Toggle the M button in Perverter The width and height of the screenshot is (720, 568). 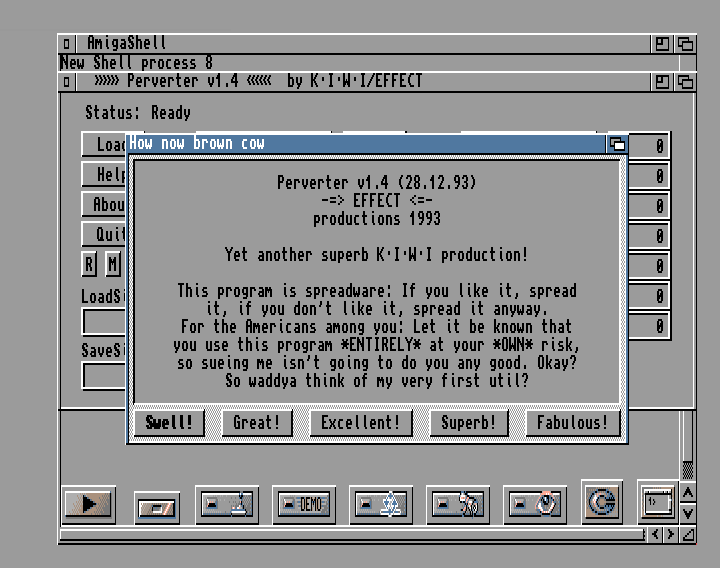point(113,264)
